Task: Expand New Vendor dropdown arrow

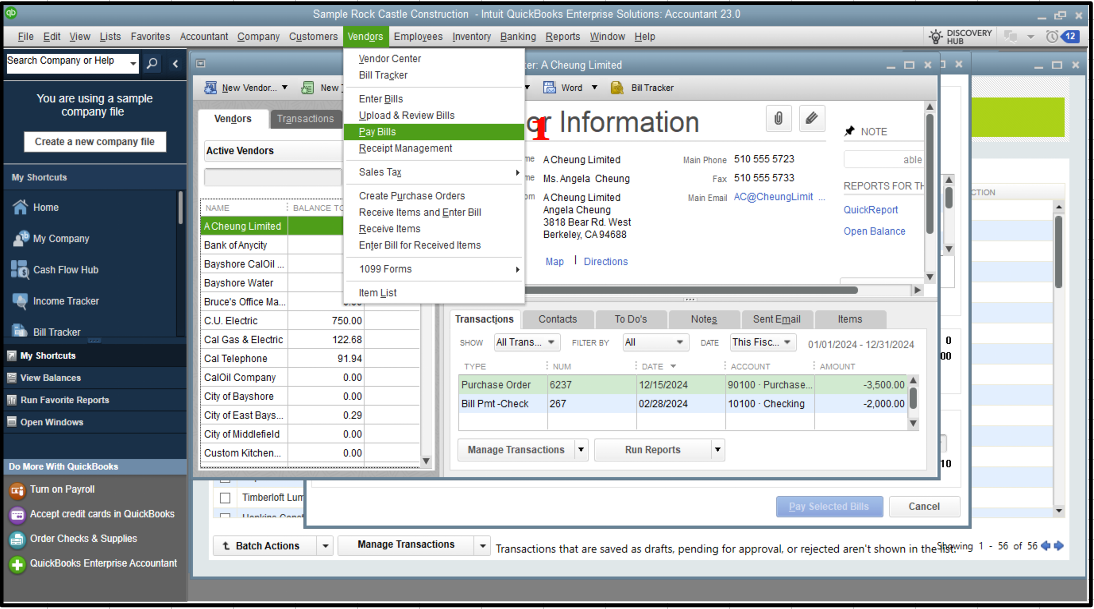Action: 285,88
